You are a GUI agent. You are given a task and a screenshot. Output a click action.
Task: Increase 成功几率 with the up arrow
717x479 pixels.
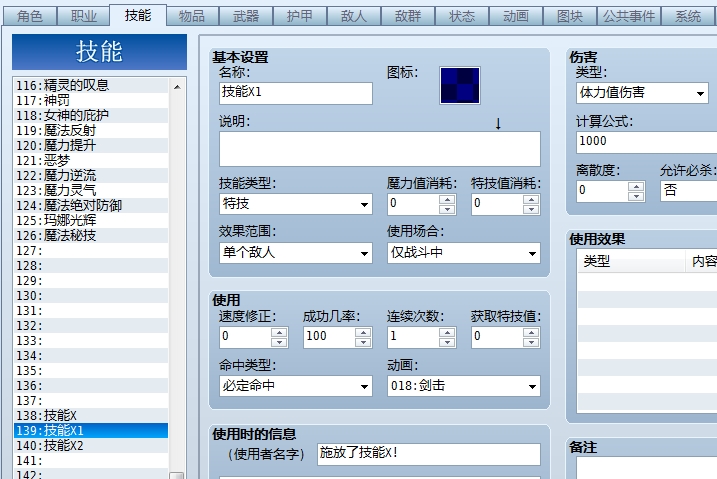tap(363, 332)
